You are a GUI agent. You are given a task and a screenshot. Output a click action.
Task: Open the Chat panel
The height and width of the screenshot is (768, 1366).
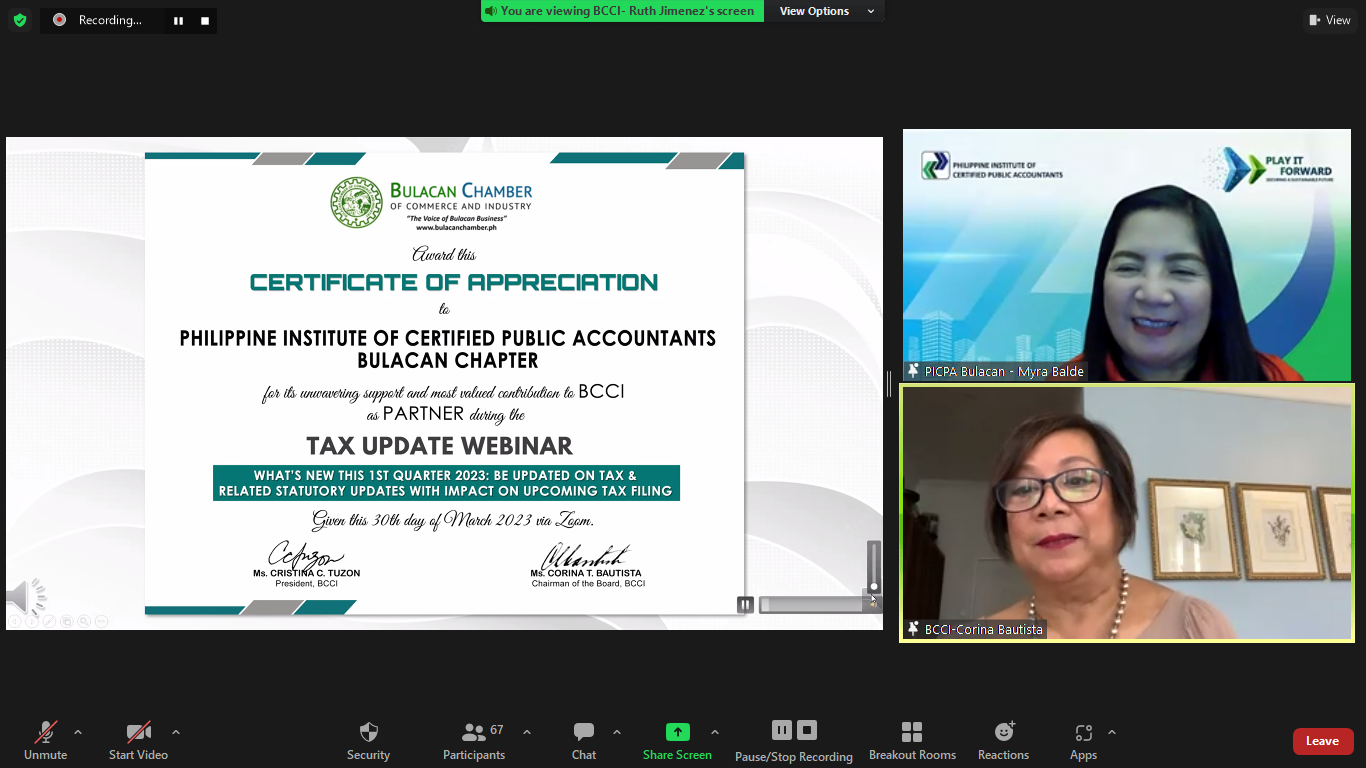[584, 741]
